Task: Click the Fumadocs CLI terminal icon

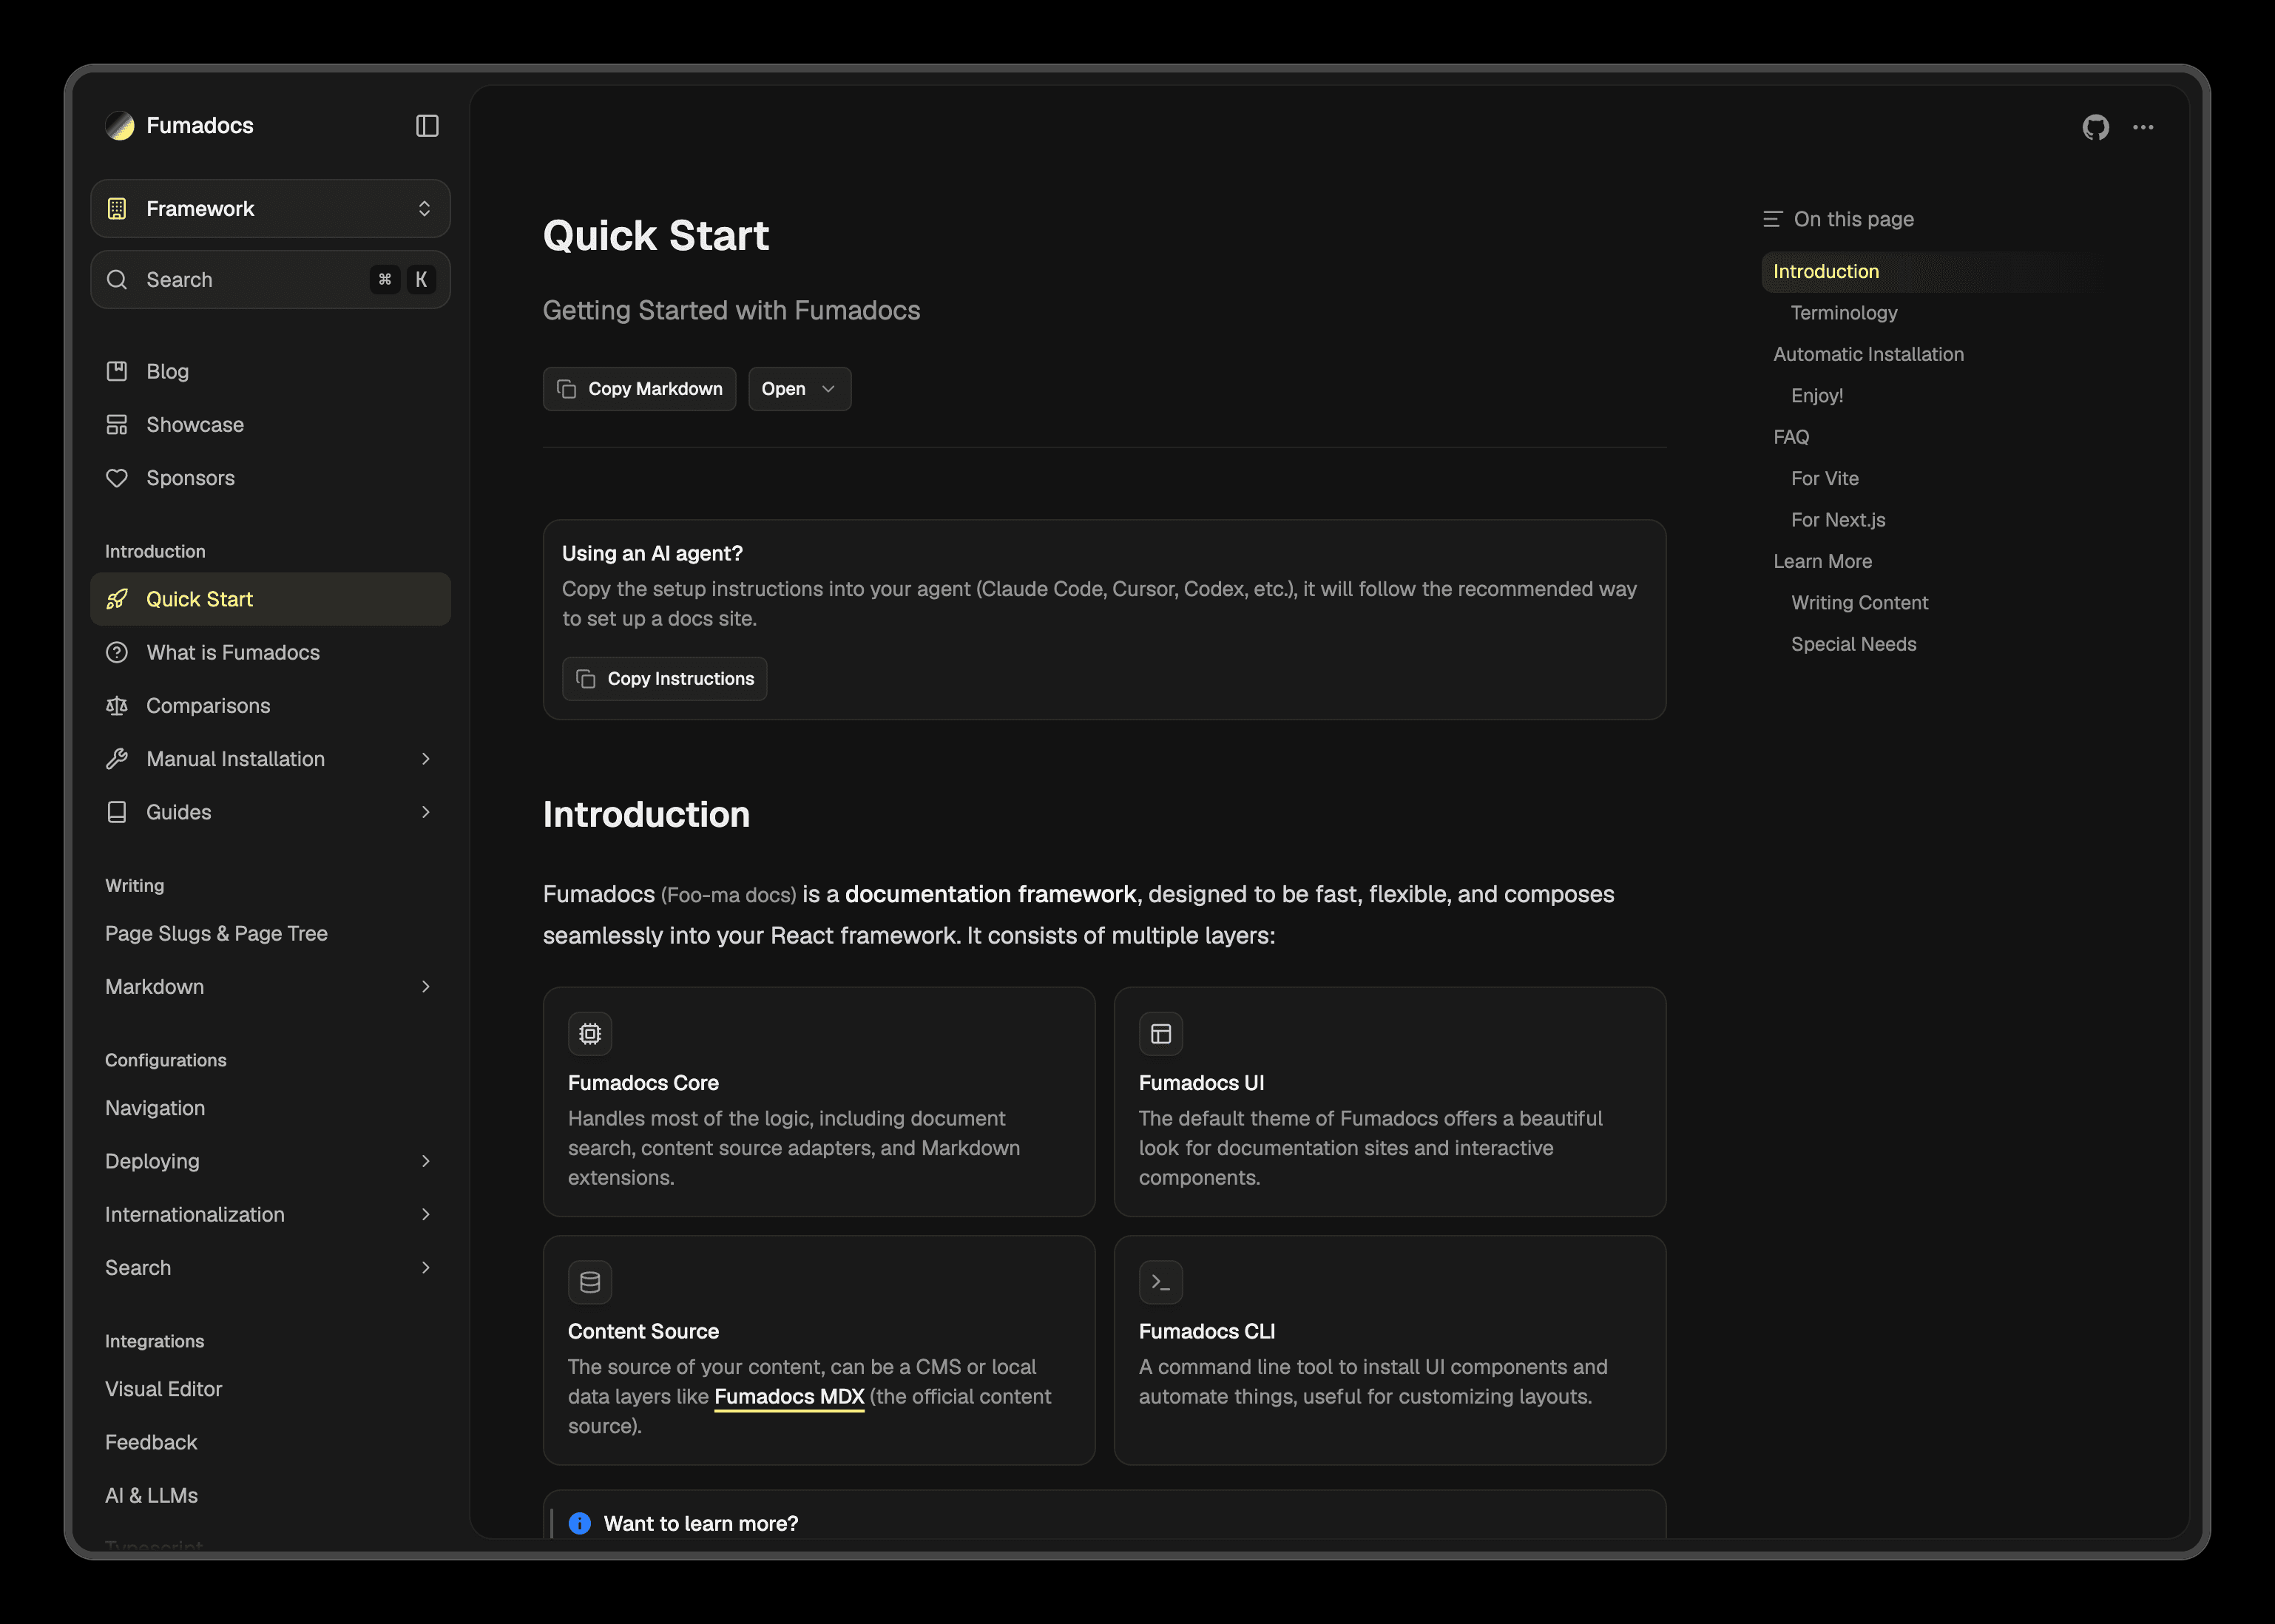Action: click(x=1160, y=1281)
